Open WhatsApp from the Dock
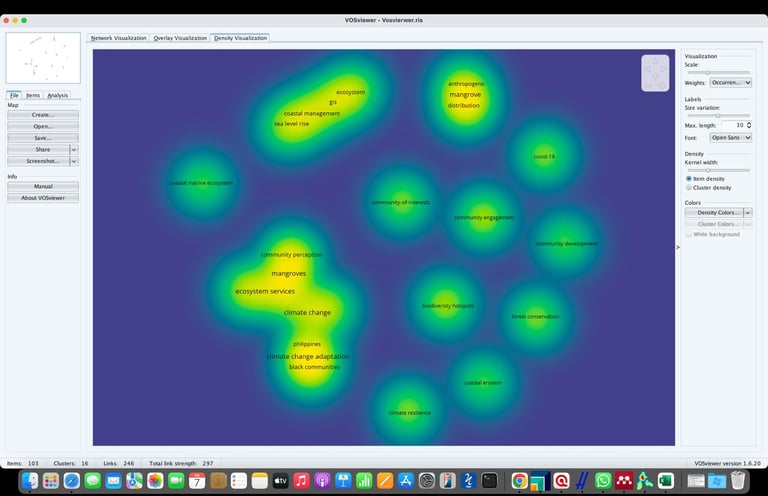Image resolution: width=768 pixels, height=496 pixels. (x=603, y=481)
